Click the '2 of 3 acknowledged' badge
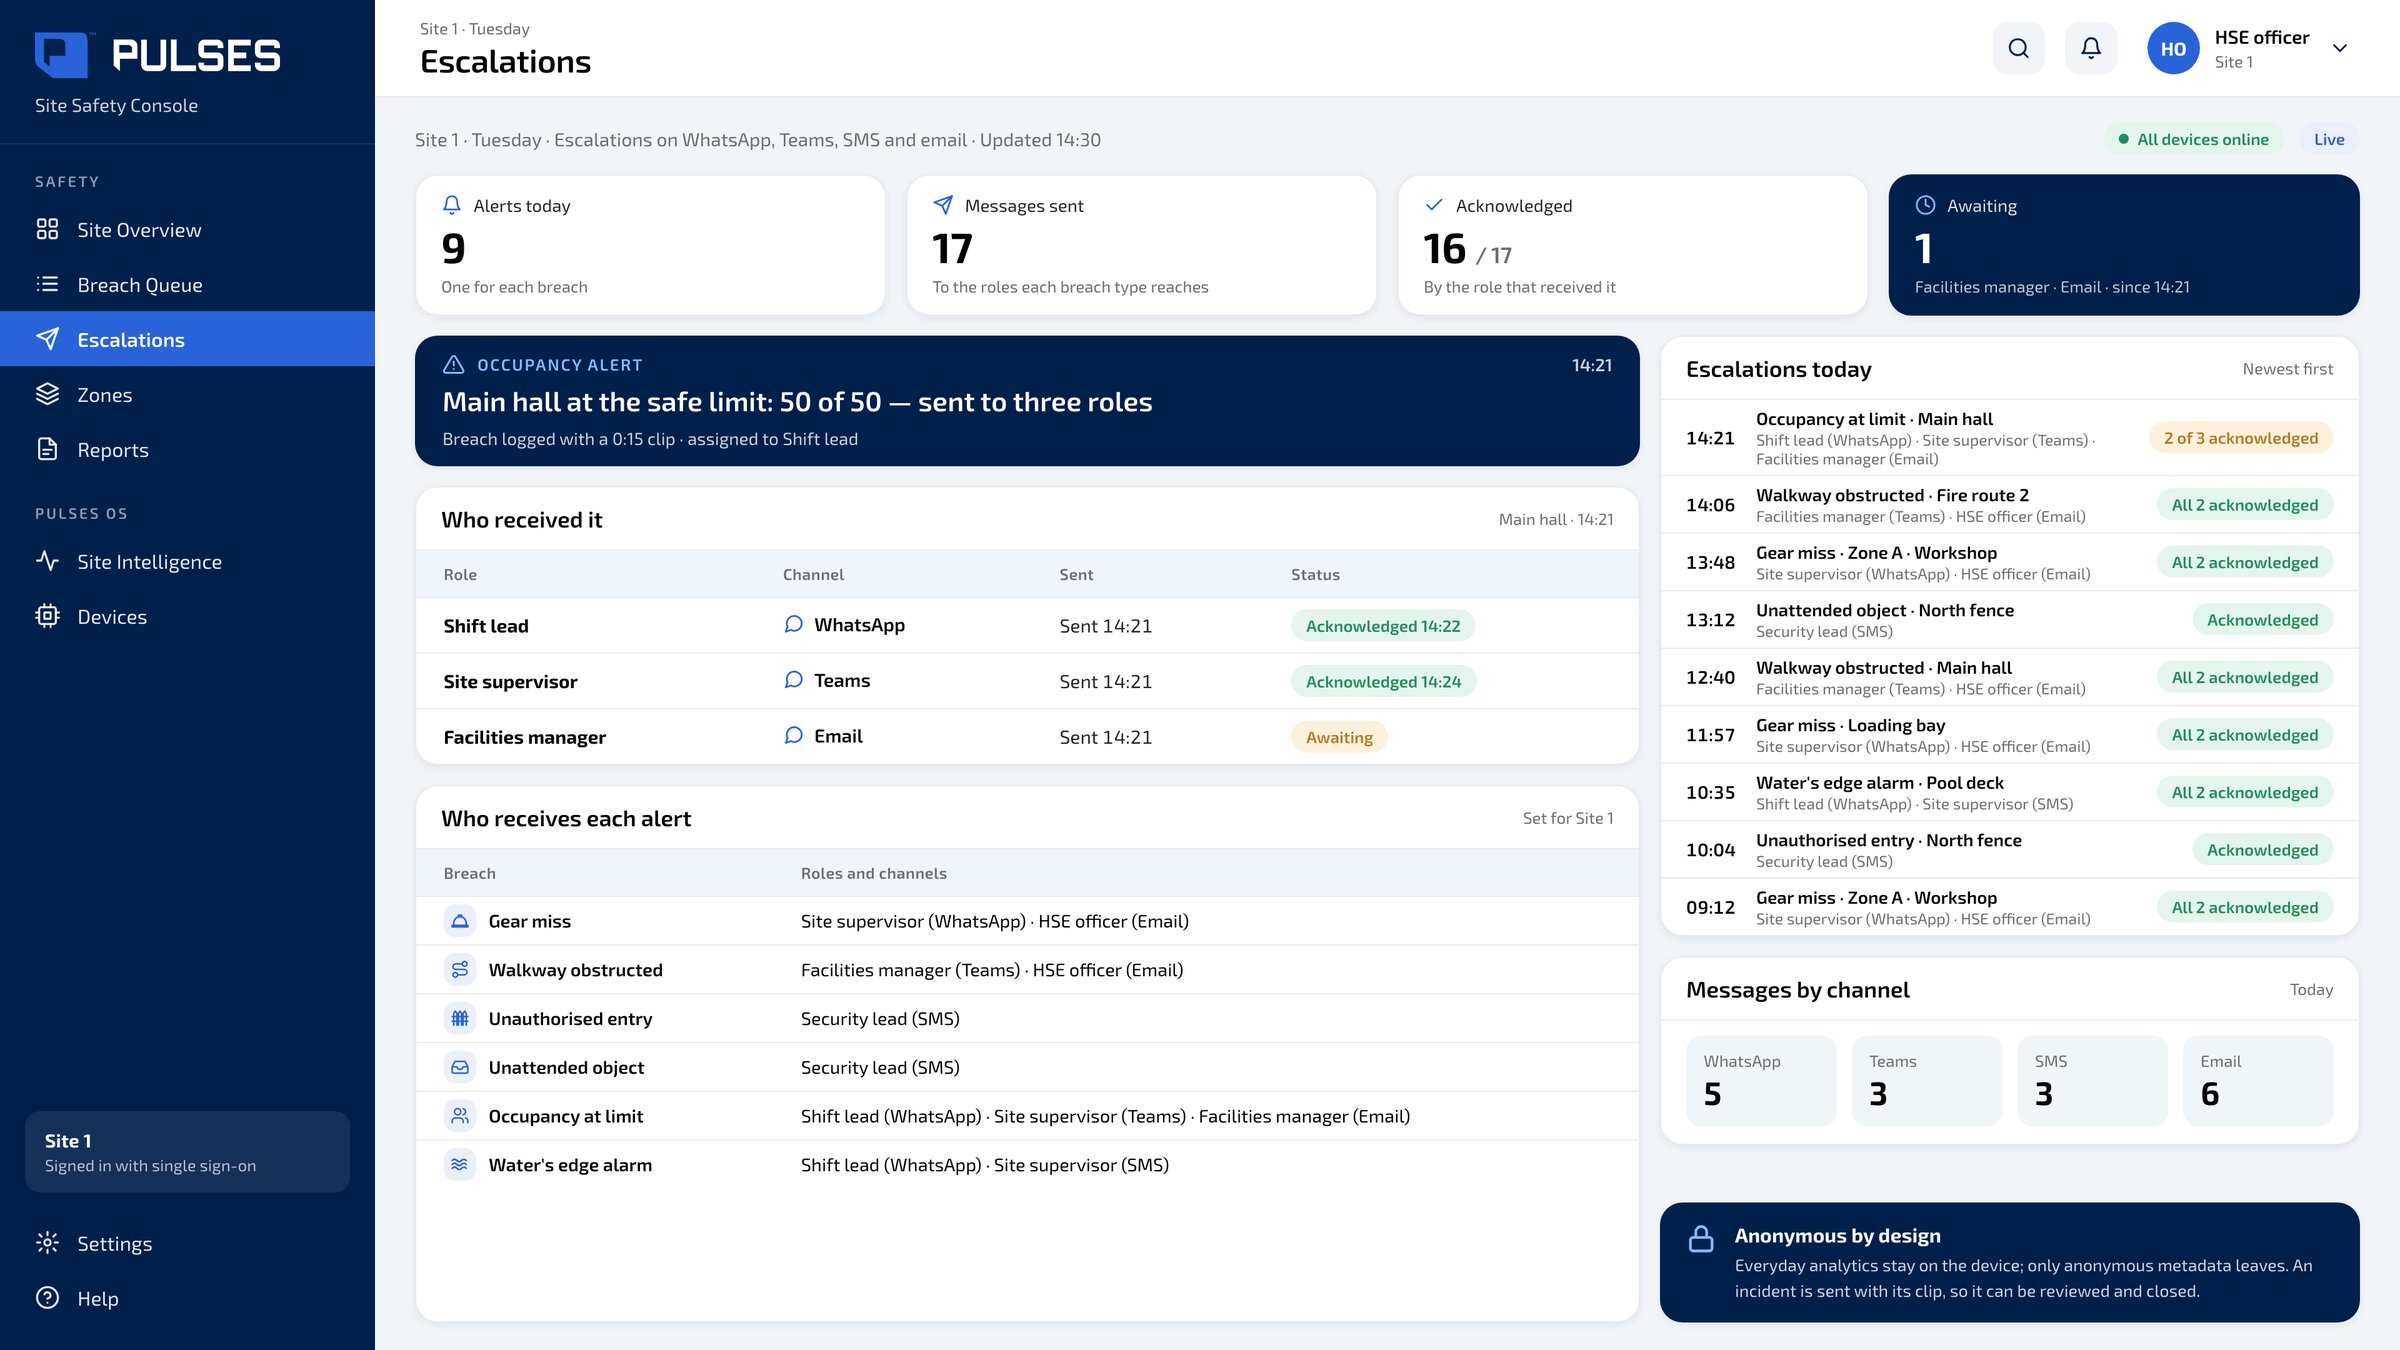The image size is (2400, 1350). click(x=2241, y=438)
